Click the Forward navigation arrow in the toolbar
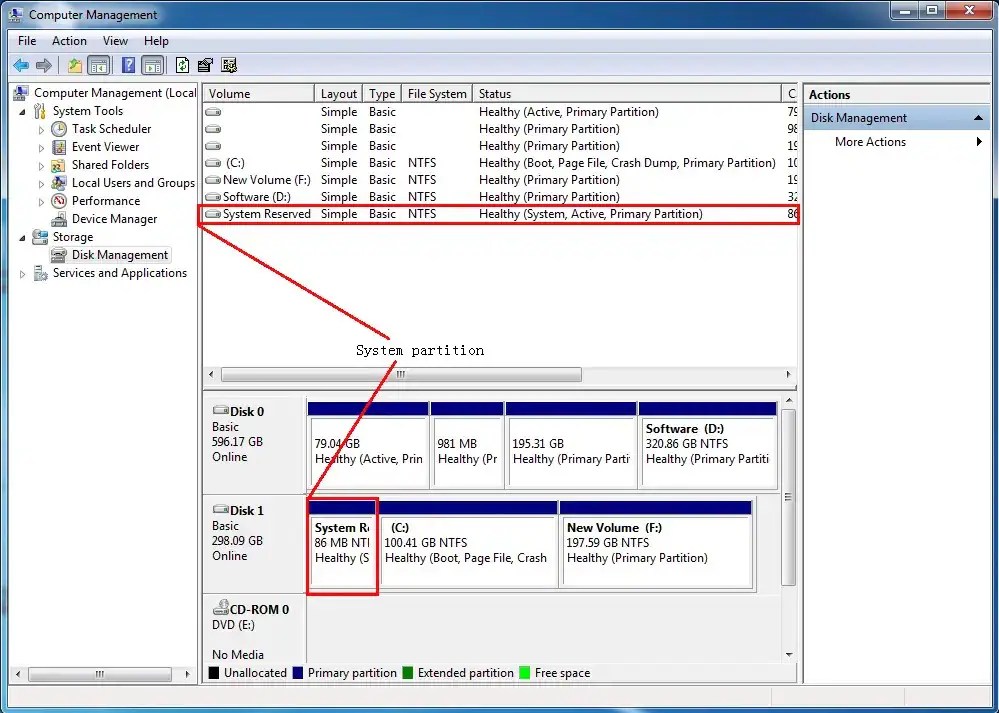The width and height of the screenshot is (999, 713). (44, 65)
